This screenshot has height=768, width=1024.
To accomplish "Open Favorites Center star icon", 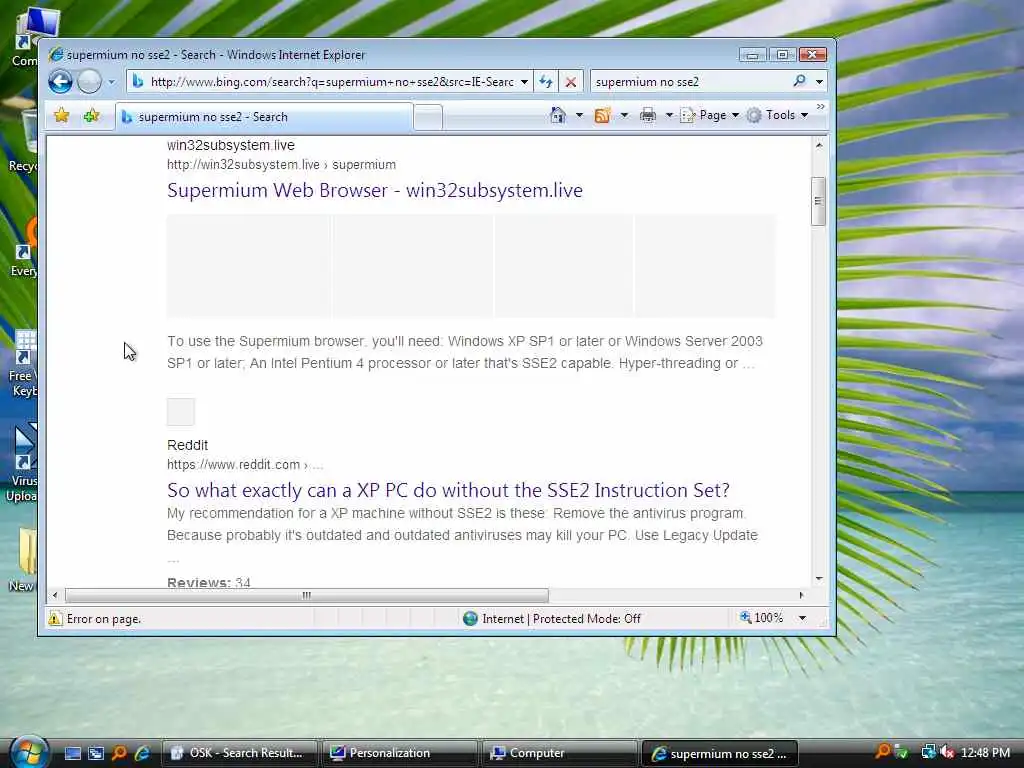I will click(x=61, y=116).
